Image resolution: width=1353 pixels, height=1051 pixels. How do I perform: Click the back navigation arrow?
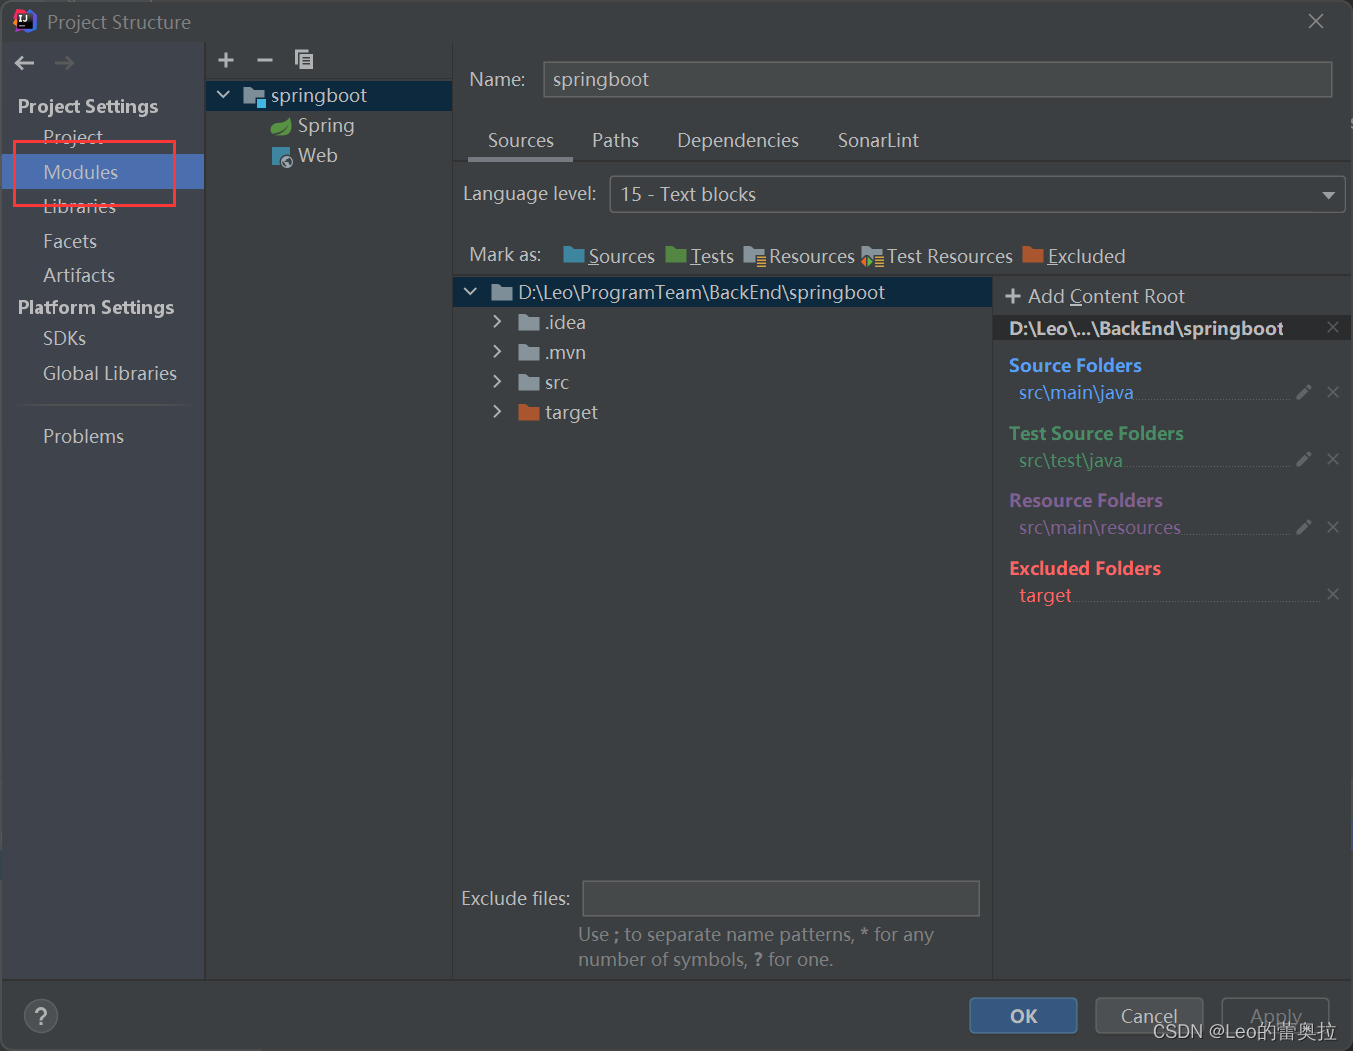coord(25,63)
